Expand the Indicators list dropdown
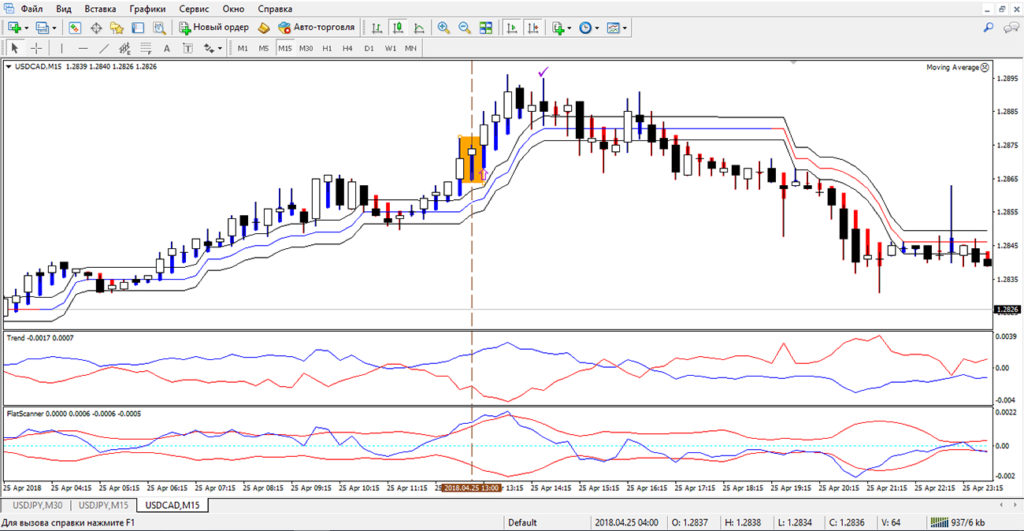 pyautogui.click(x=561, y=28)
